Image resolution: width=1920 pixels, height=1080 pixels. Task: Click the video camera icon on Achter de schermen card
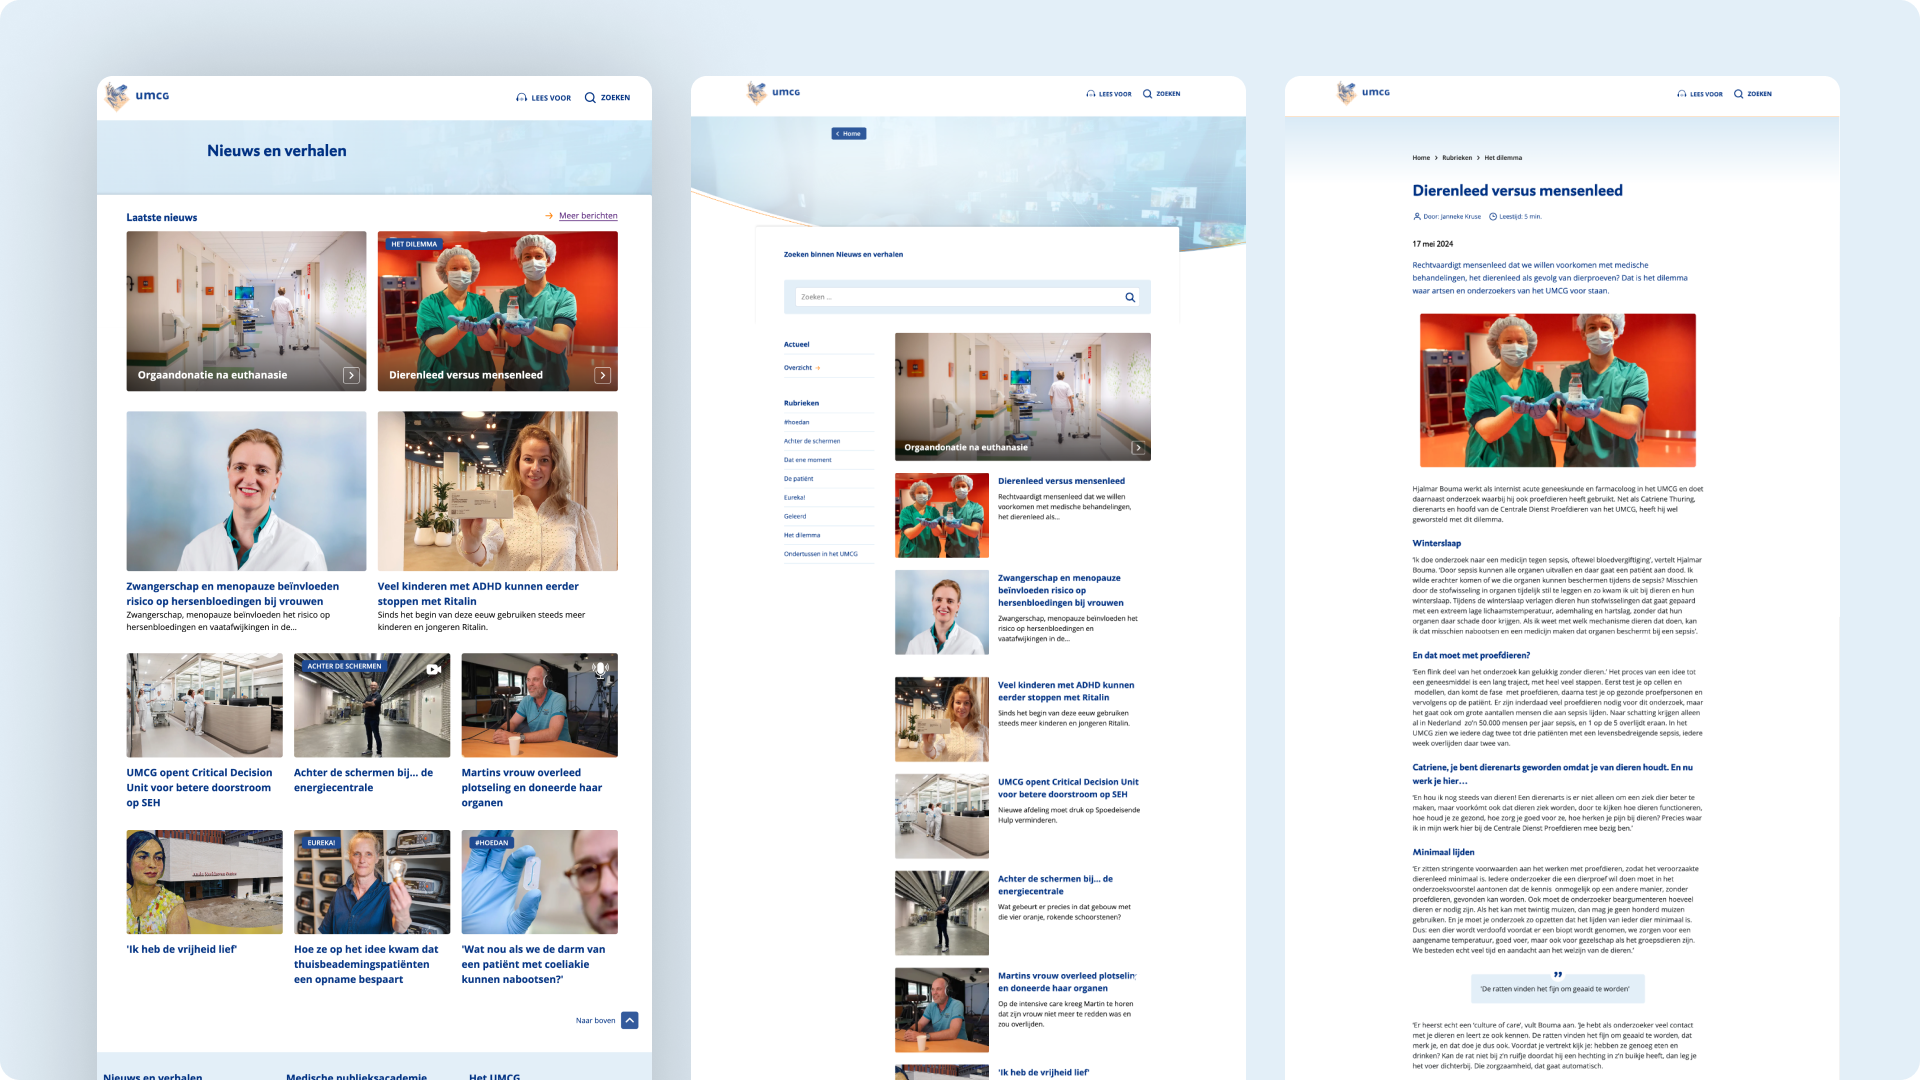(x=434, y=670)
